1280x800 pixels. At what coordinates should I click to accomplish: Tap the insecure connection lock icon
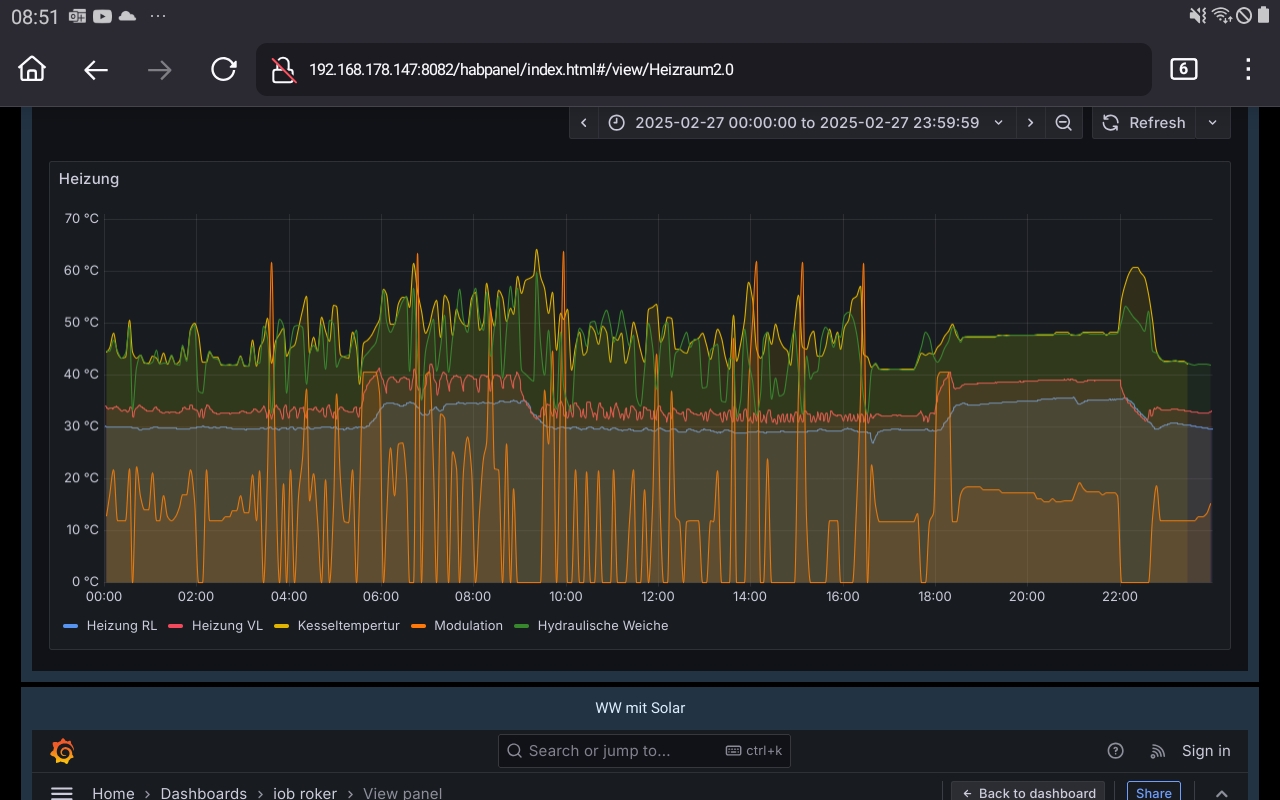coord(285,70)
